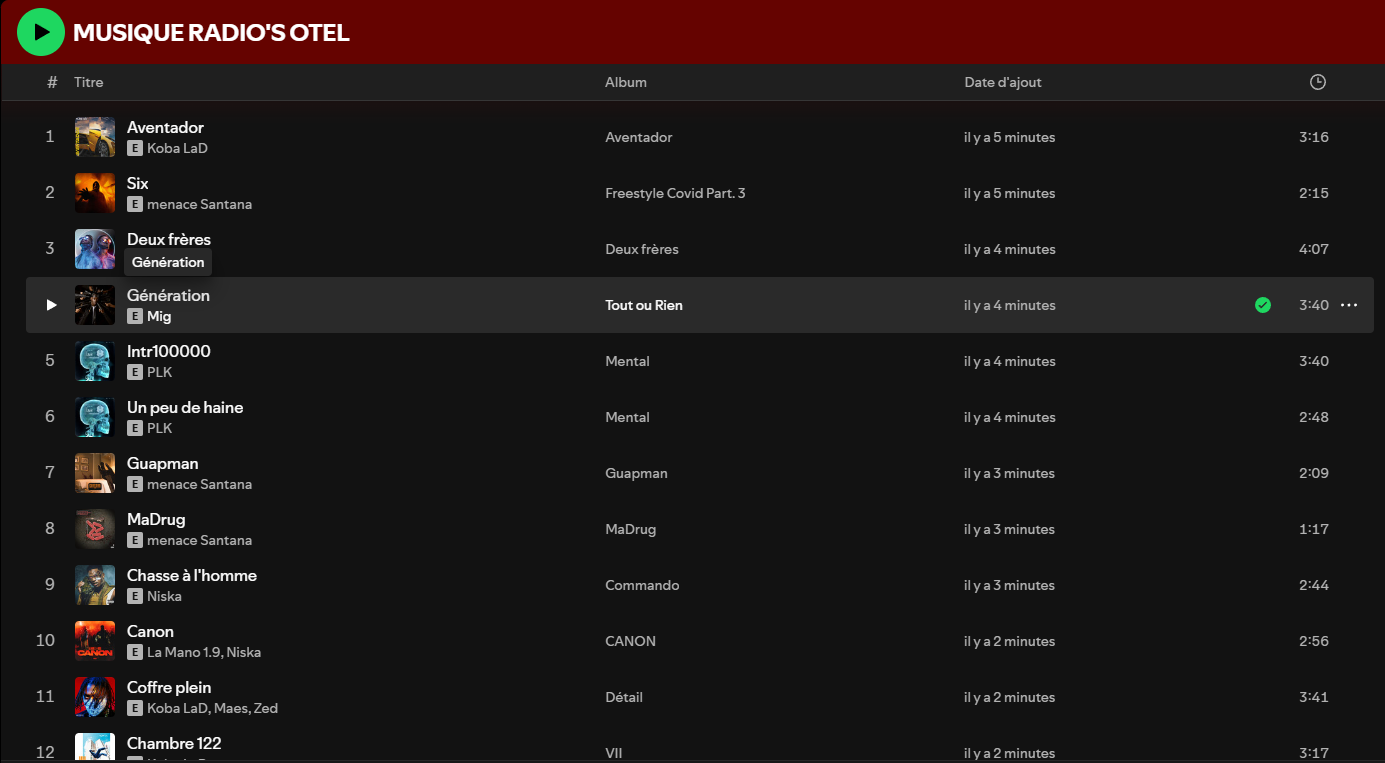This screenshot has height=763, width=1385.
Task: Sort by the # column header
Action: point(52,82)
